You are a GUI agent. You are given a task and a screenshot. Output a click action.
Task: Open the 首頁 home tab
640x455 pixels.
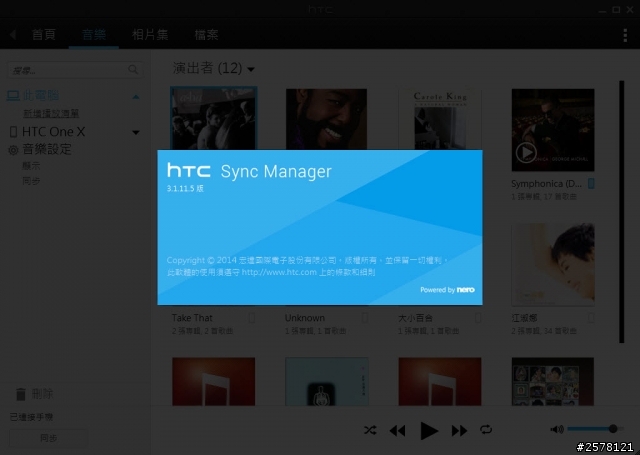(x=44, y=35)
